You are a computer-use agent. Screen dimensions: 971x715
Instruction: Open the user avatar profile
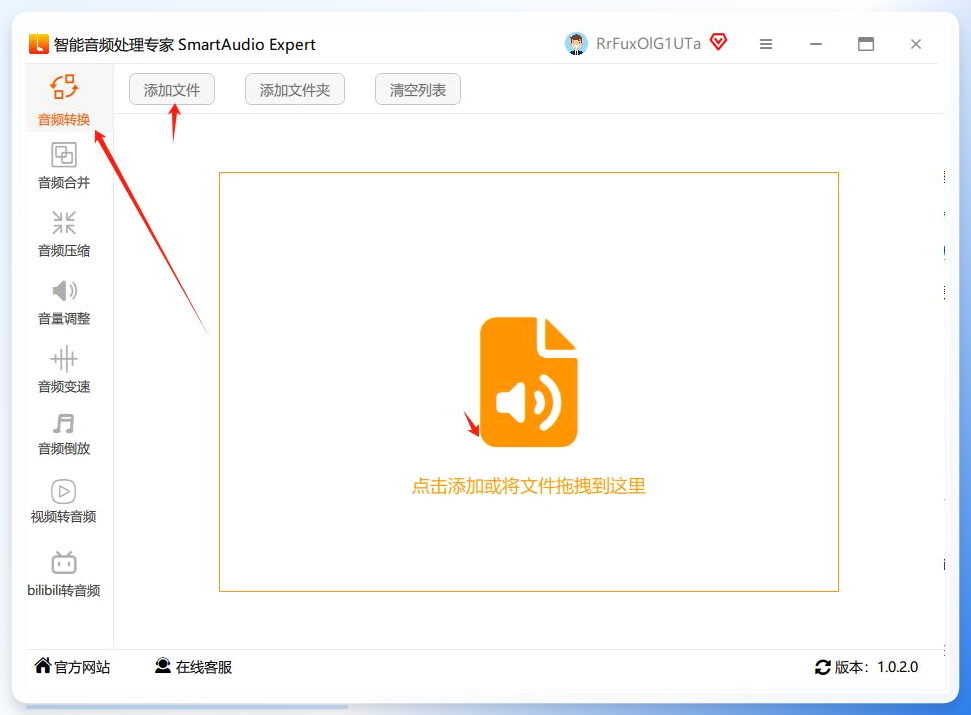pos(576,44)
